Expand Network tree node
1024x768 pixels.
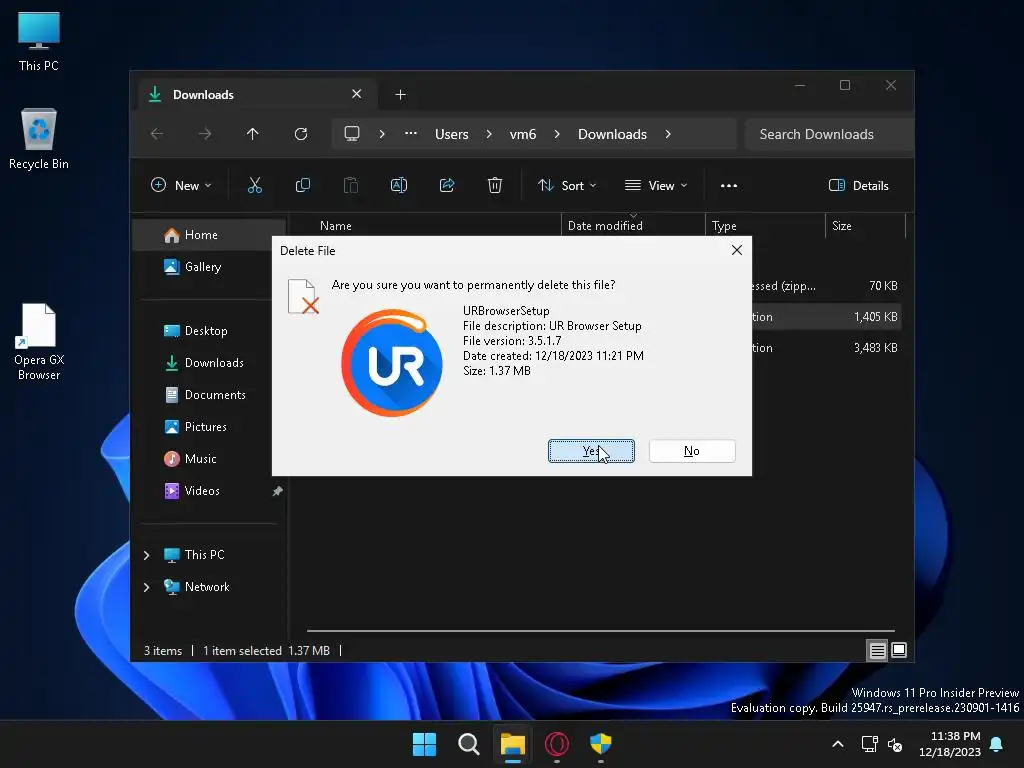coord(146,587)
